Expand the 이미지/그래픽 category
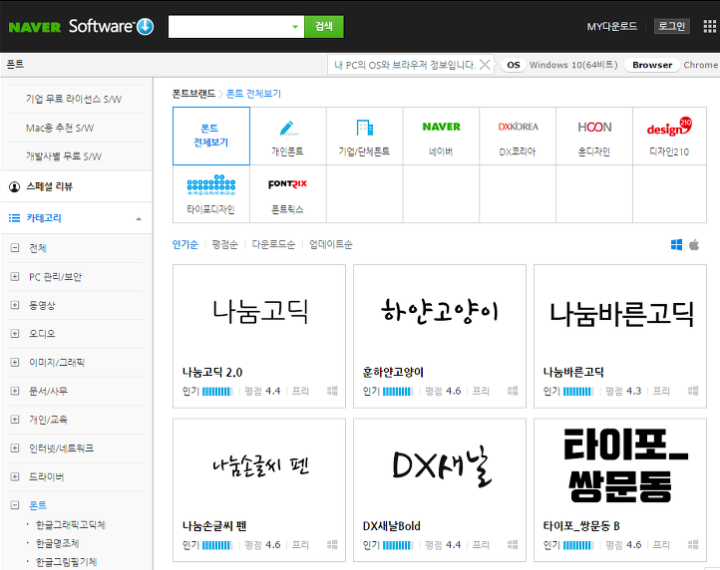The width and height of the screenshot is (720, 570). coord(15,362)
